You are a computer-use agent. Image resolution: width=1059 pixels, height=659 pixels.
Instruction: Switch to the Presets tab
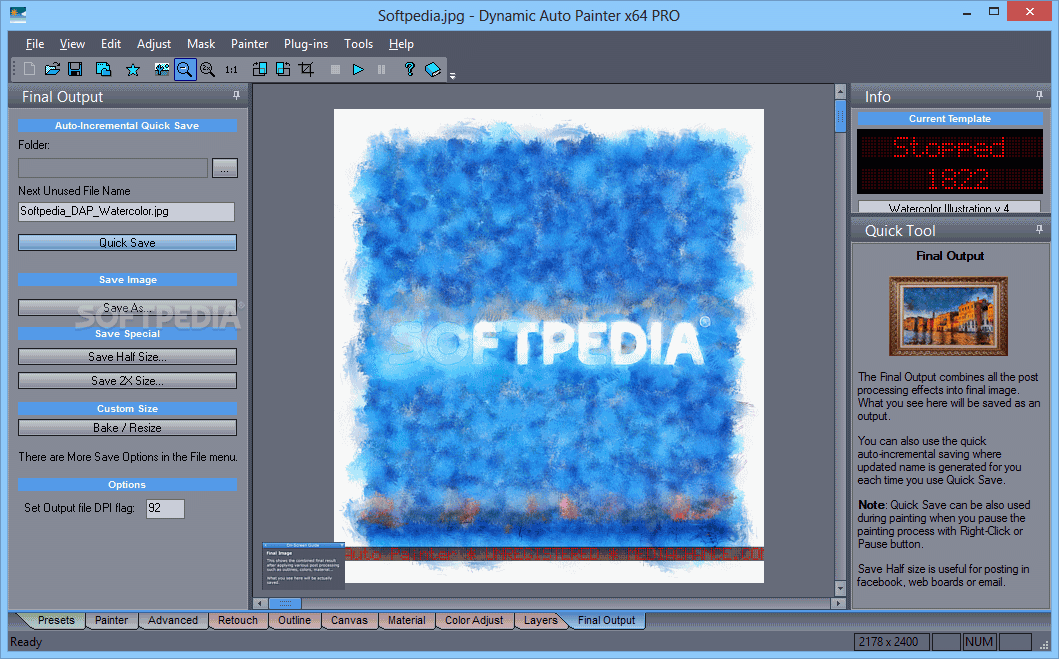coord(56,620)
